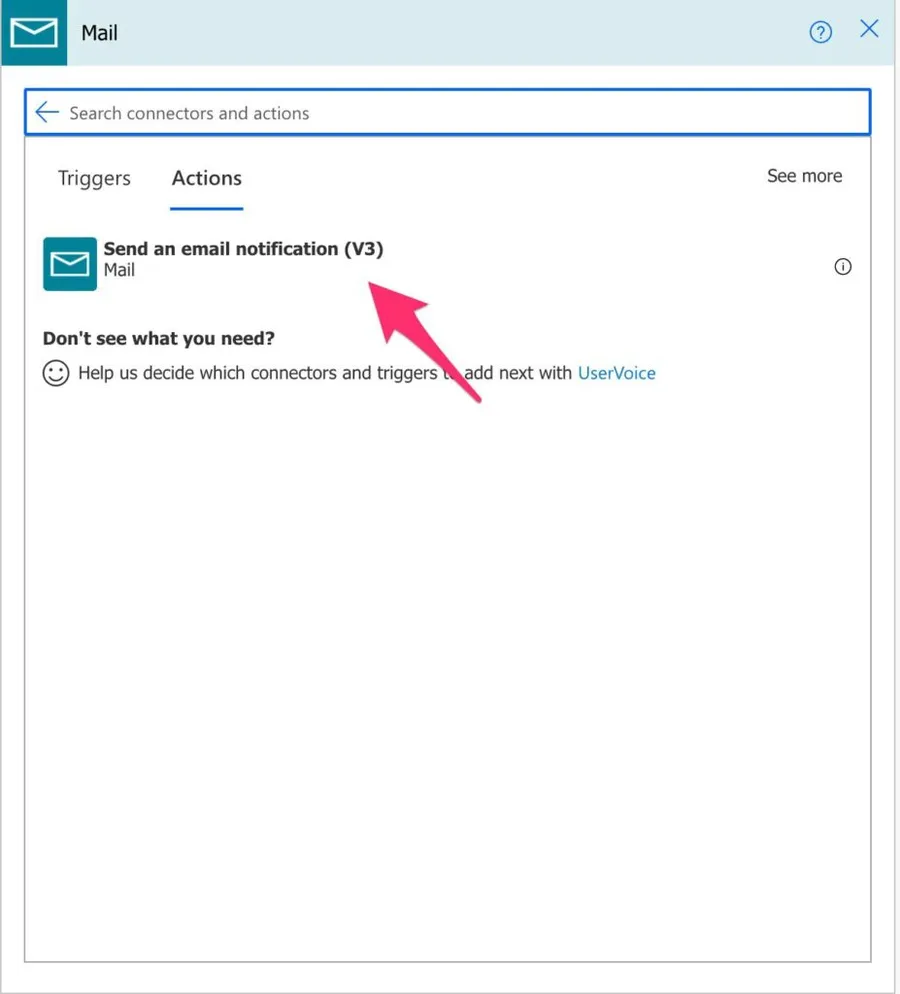Click the "Don't see what you need?" heading
Screen dimensions: 900x994
click(x=158, y=339)
